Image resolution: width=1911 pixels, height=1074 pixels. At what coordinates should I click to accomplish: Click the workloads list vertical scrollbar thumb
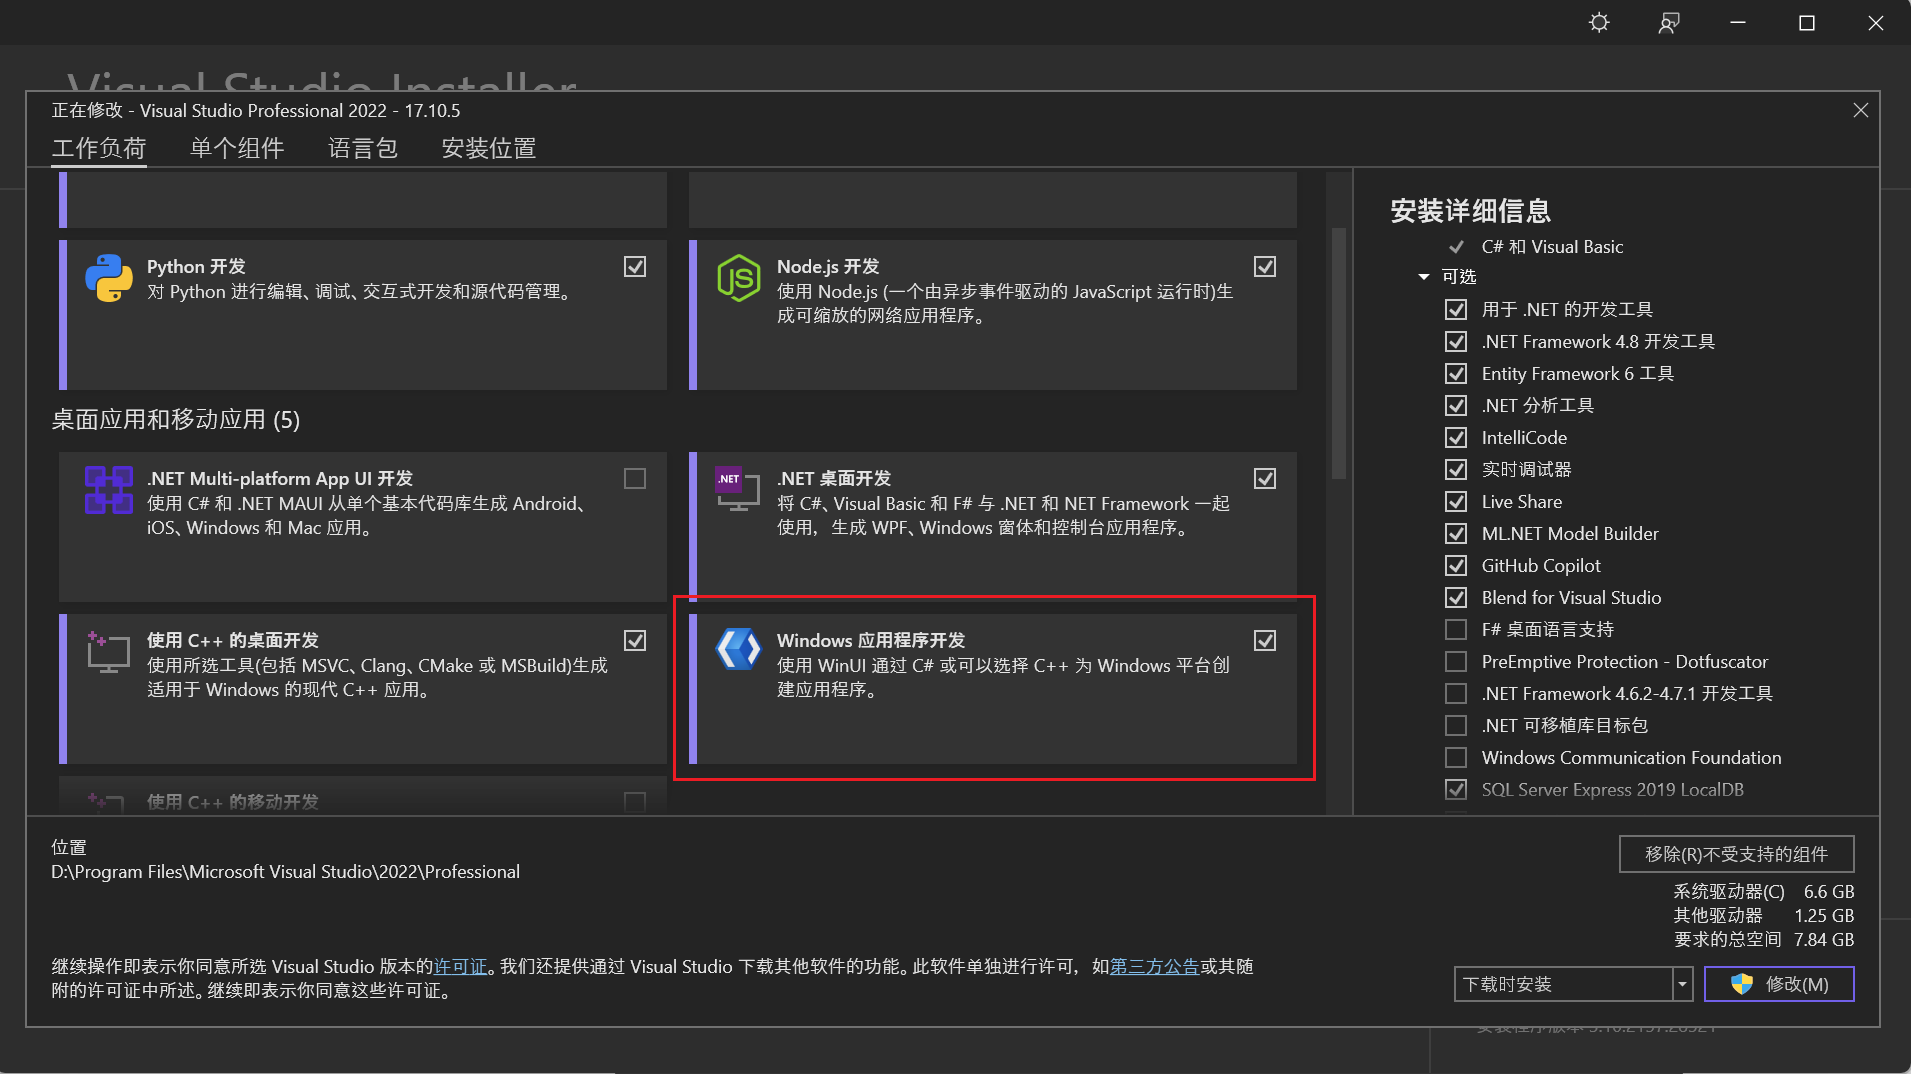[x=1339, y=354]
